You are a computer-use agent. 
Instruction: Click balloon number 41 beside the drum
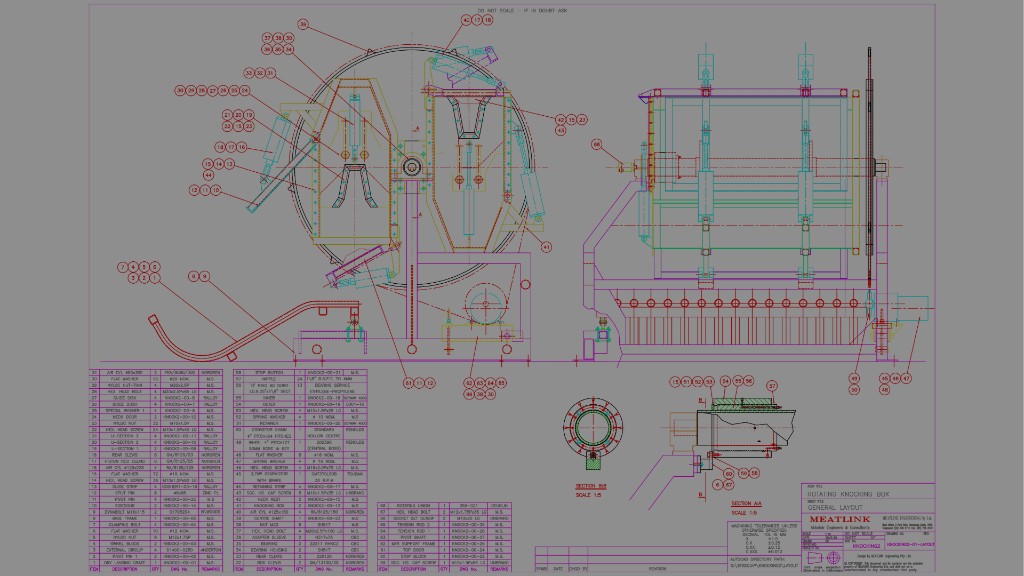546,247
